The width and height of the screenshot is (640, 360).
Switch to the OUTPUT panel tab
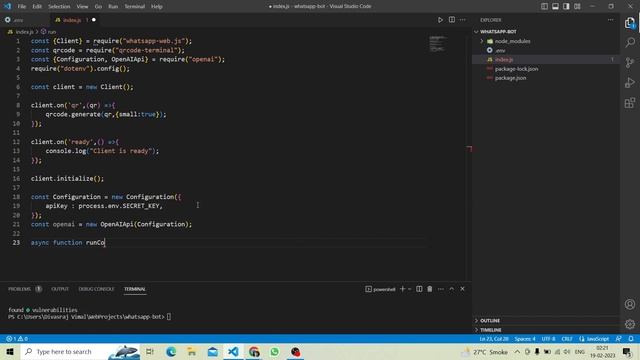[60, 289]
